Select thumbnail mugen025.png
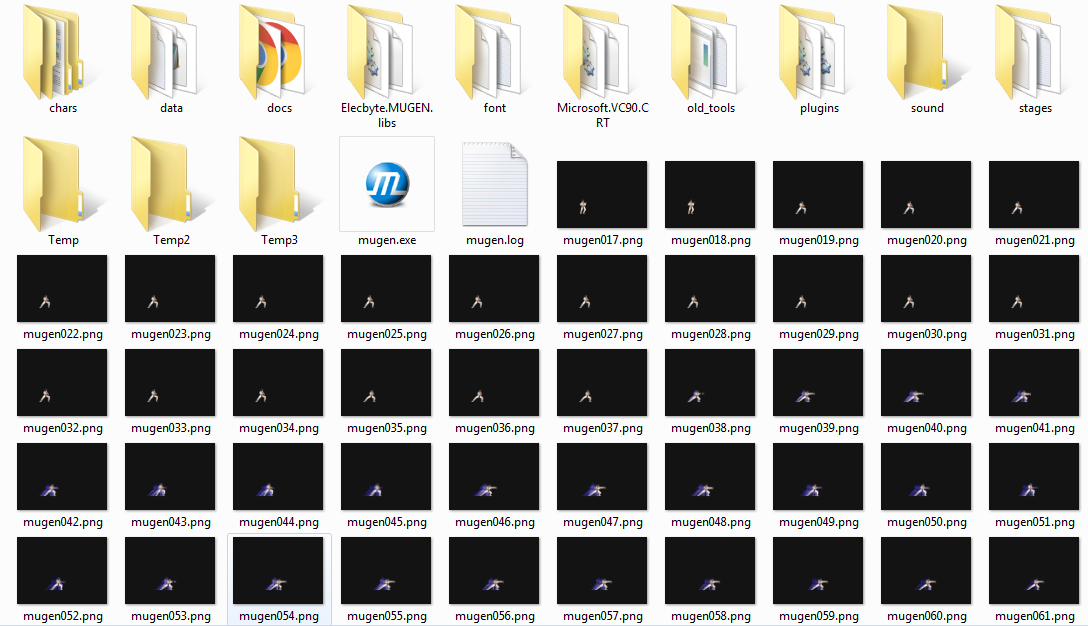This screenshot has height=626, width=1088. tap(386, 289)
